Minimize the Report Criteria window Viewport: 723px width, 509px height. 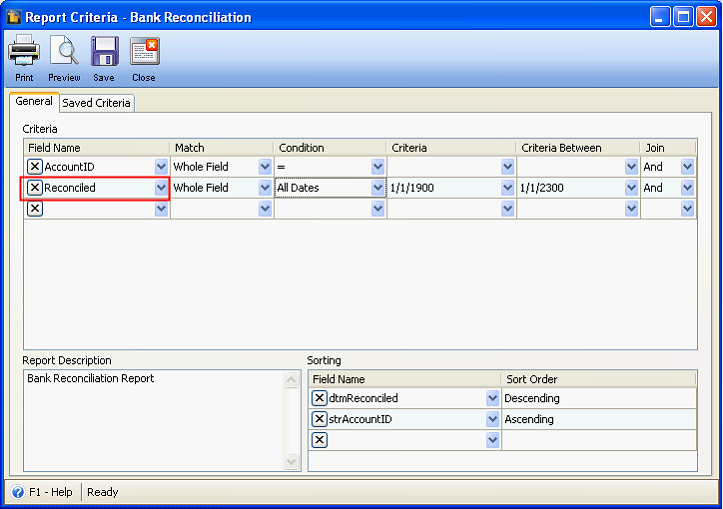coord(660,17)
